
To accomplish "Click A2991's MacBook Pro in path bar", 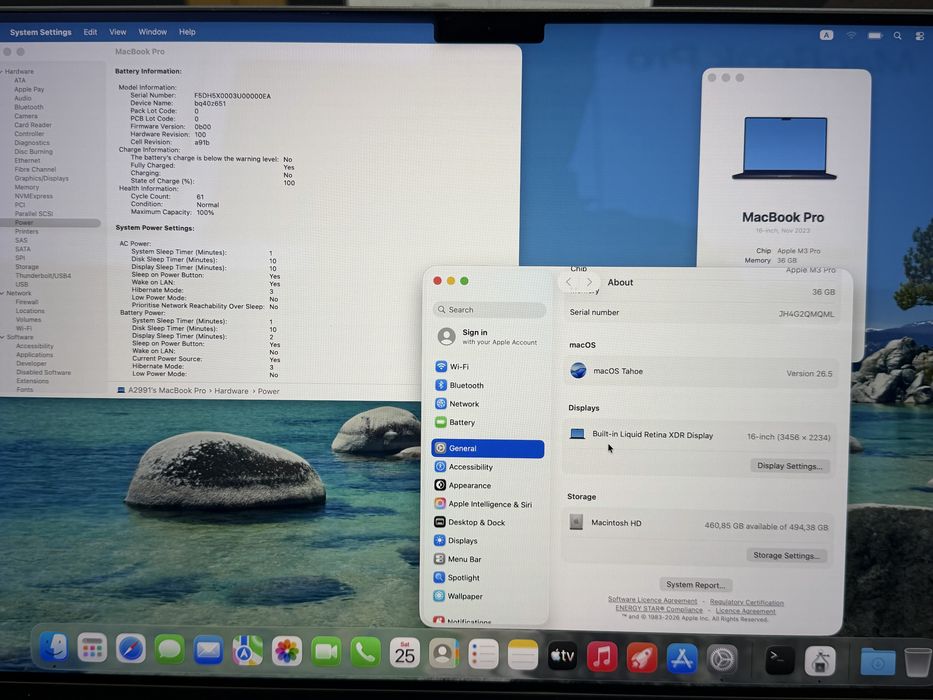I will [167, 390].
